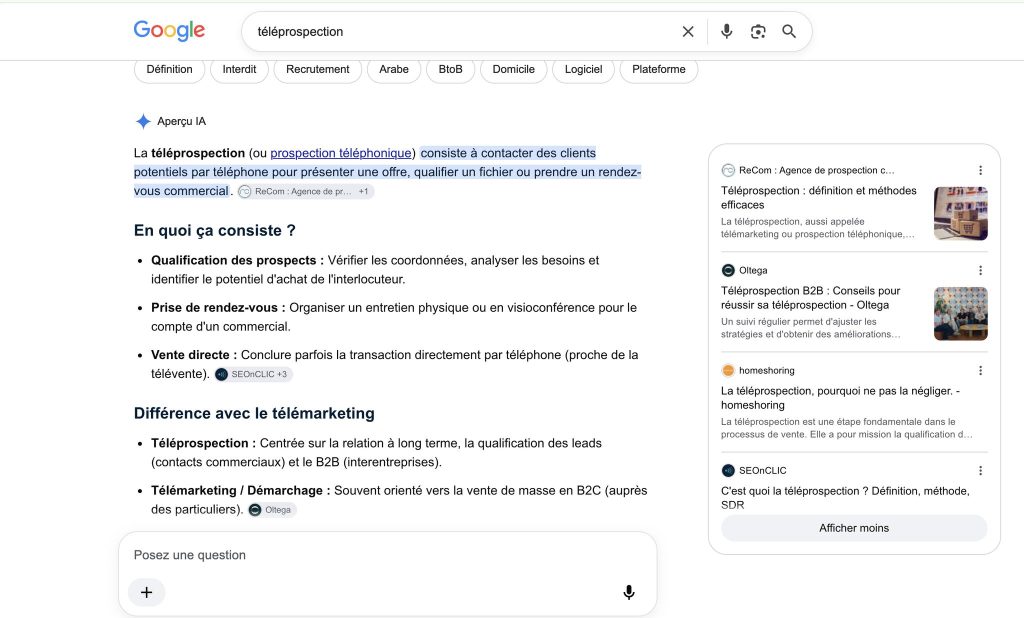1024x618 pixels.
Task: Click the heading Différence avec le télémarketing
Action: pyautogui.click(x=254, y=413)
